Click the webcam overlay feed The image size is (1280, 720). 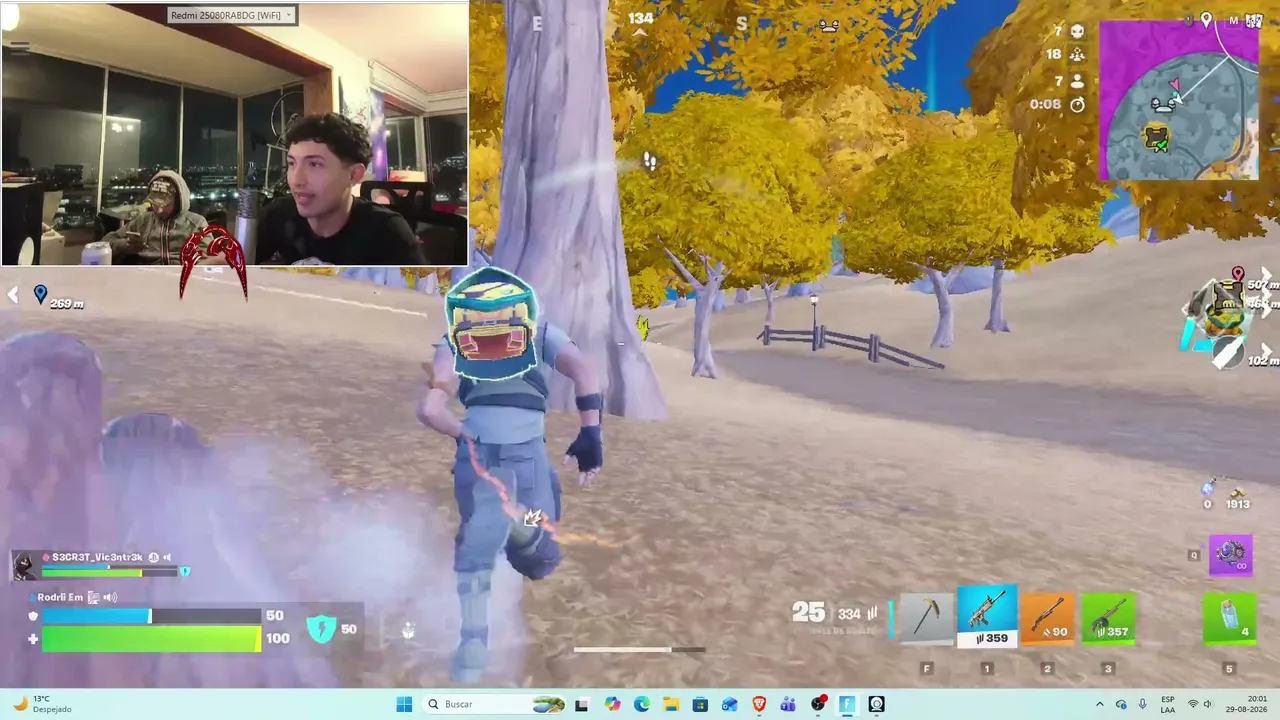coord(235,134)
